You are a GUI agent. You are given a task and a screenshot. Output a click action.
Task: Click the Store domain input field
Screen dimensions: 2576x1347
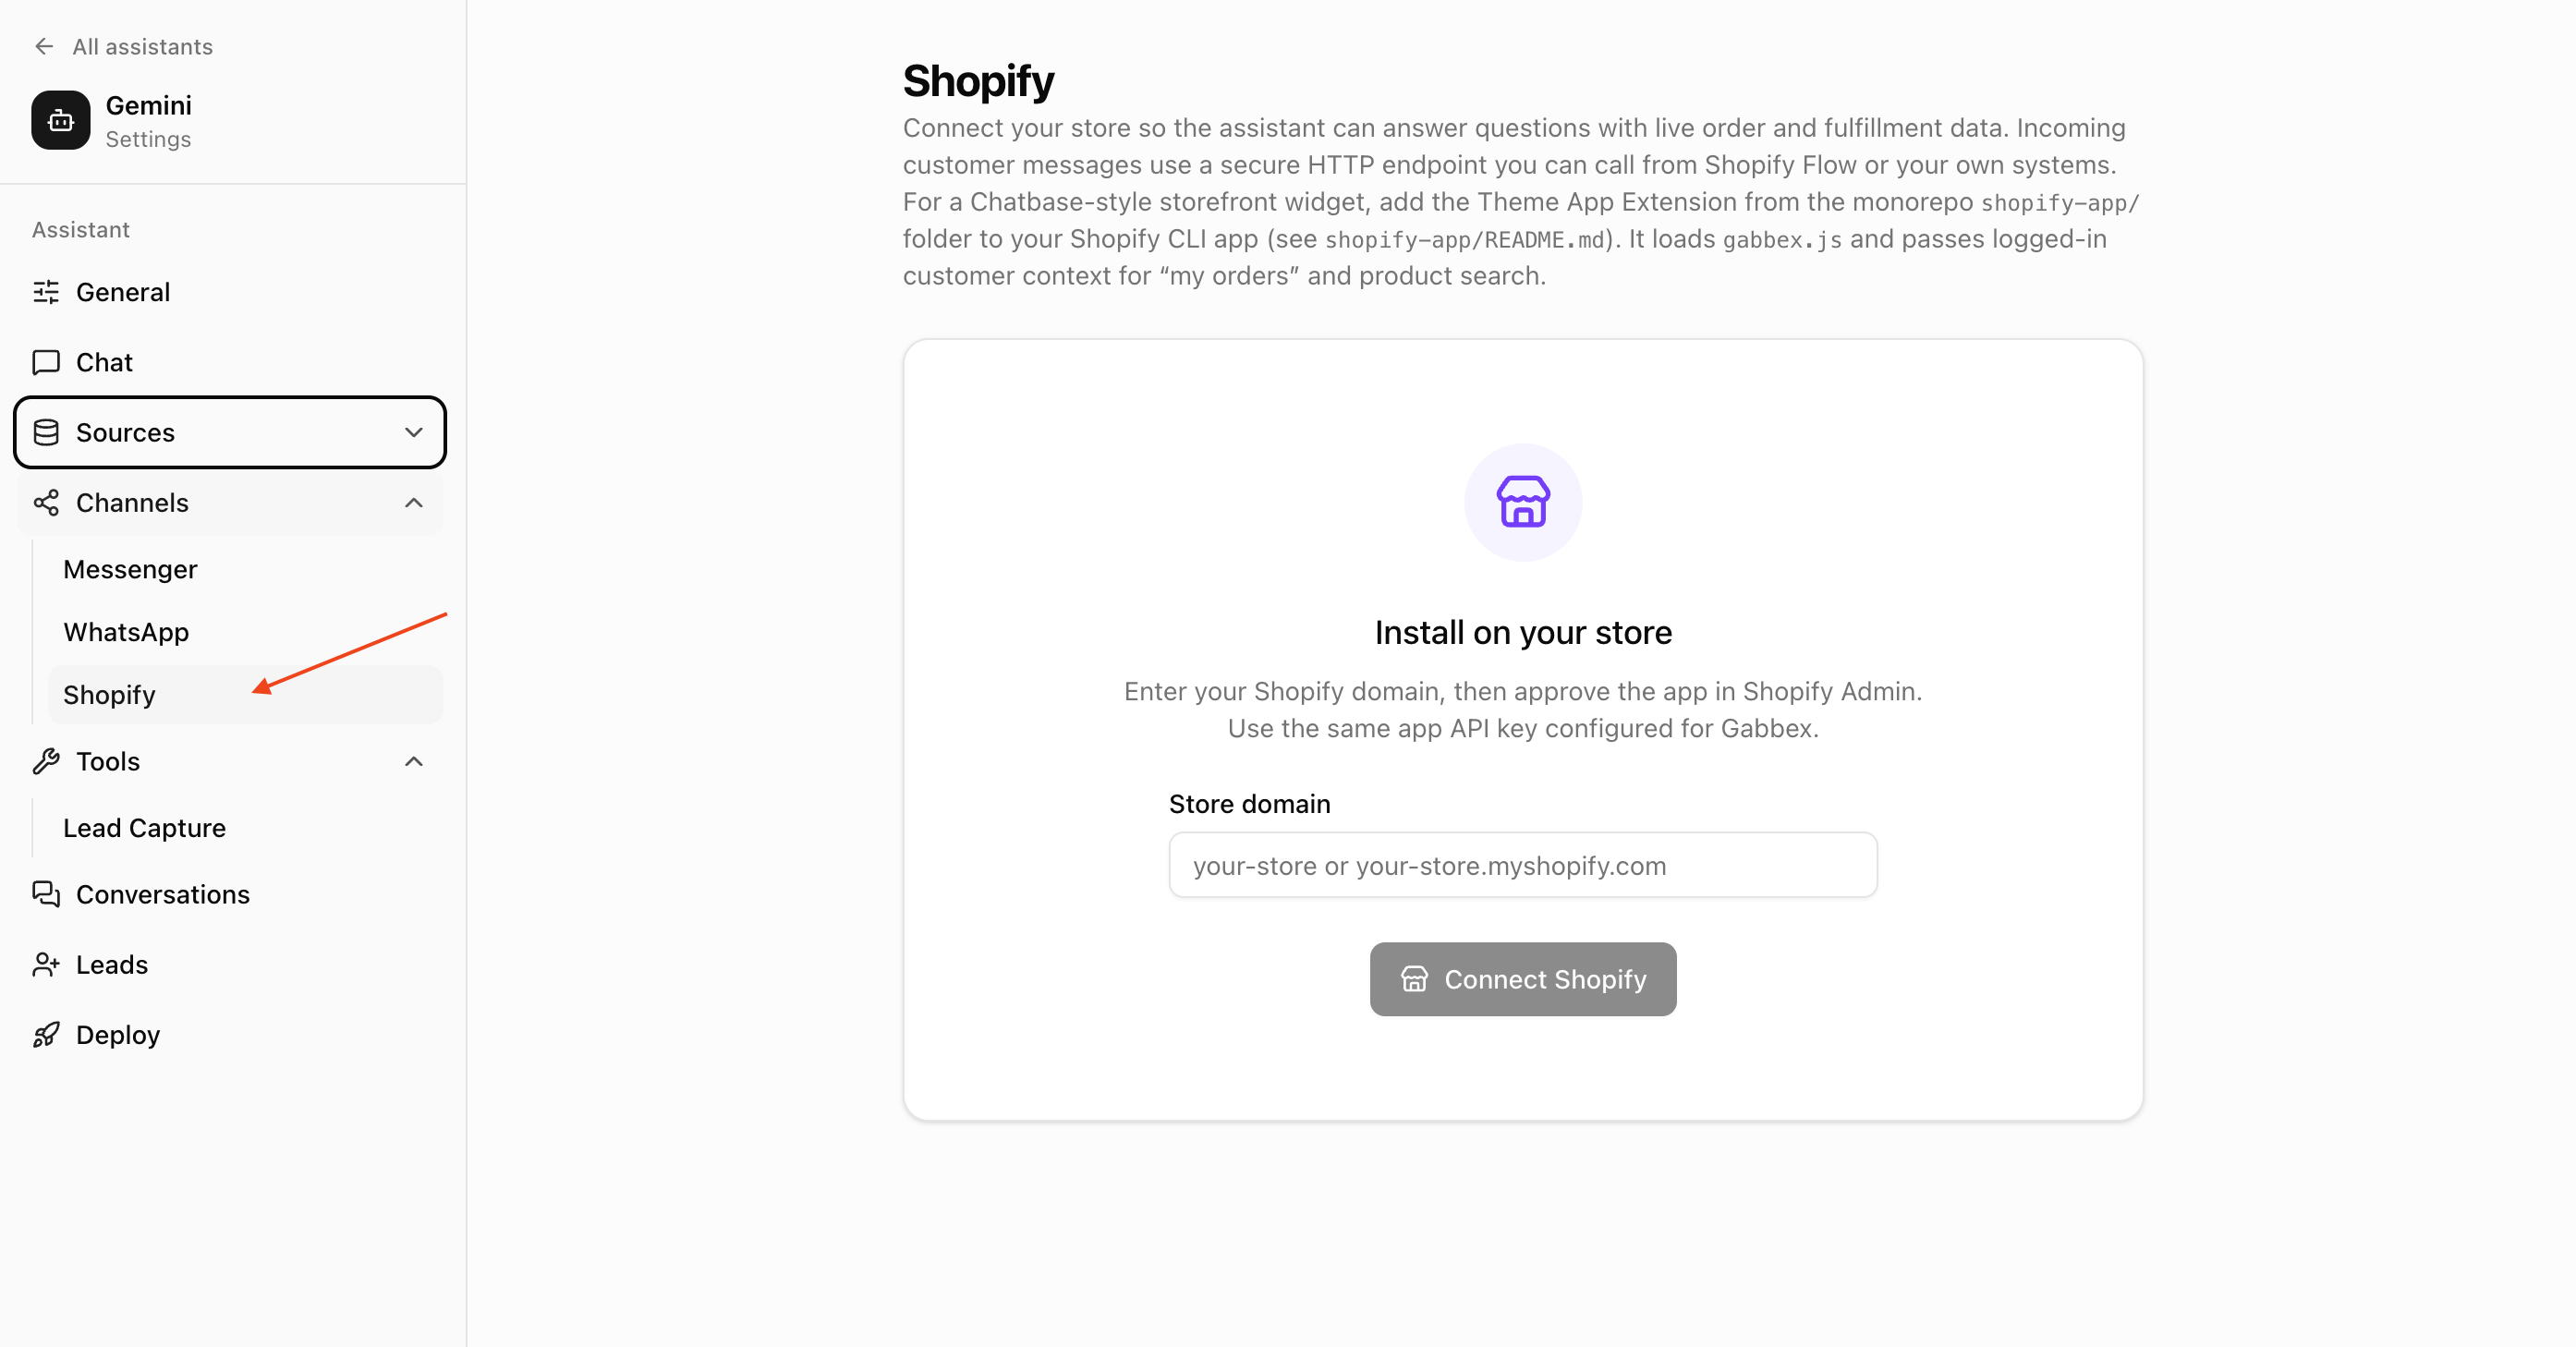click(1521, 864)
